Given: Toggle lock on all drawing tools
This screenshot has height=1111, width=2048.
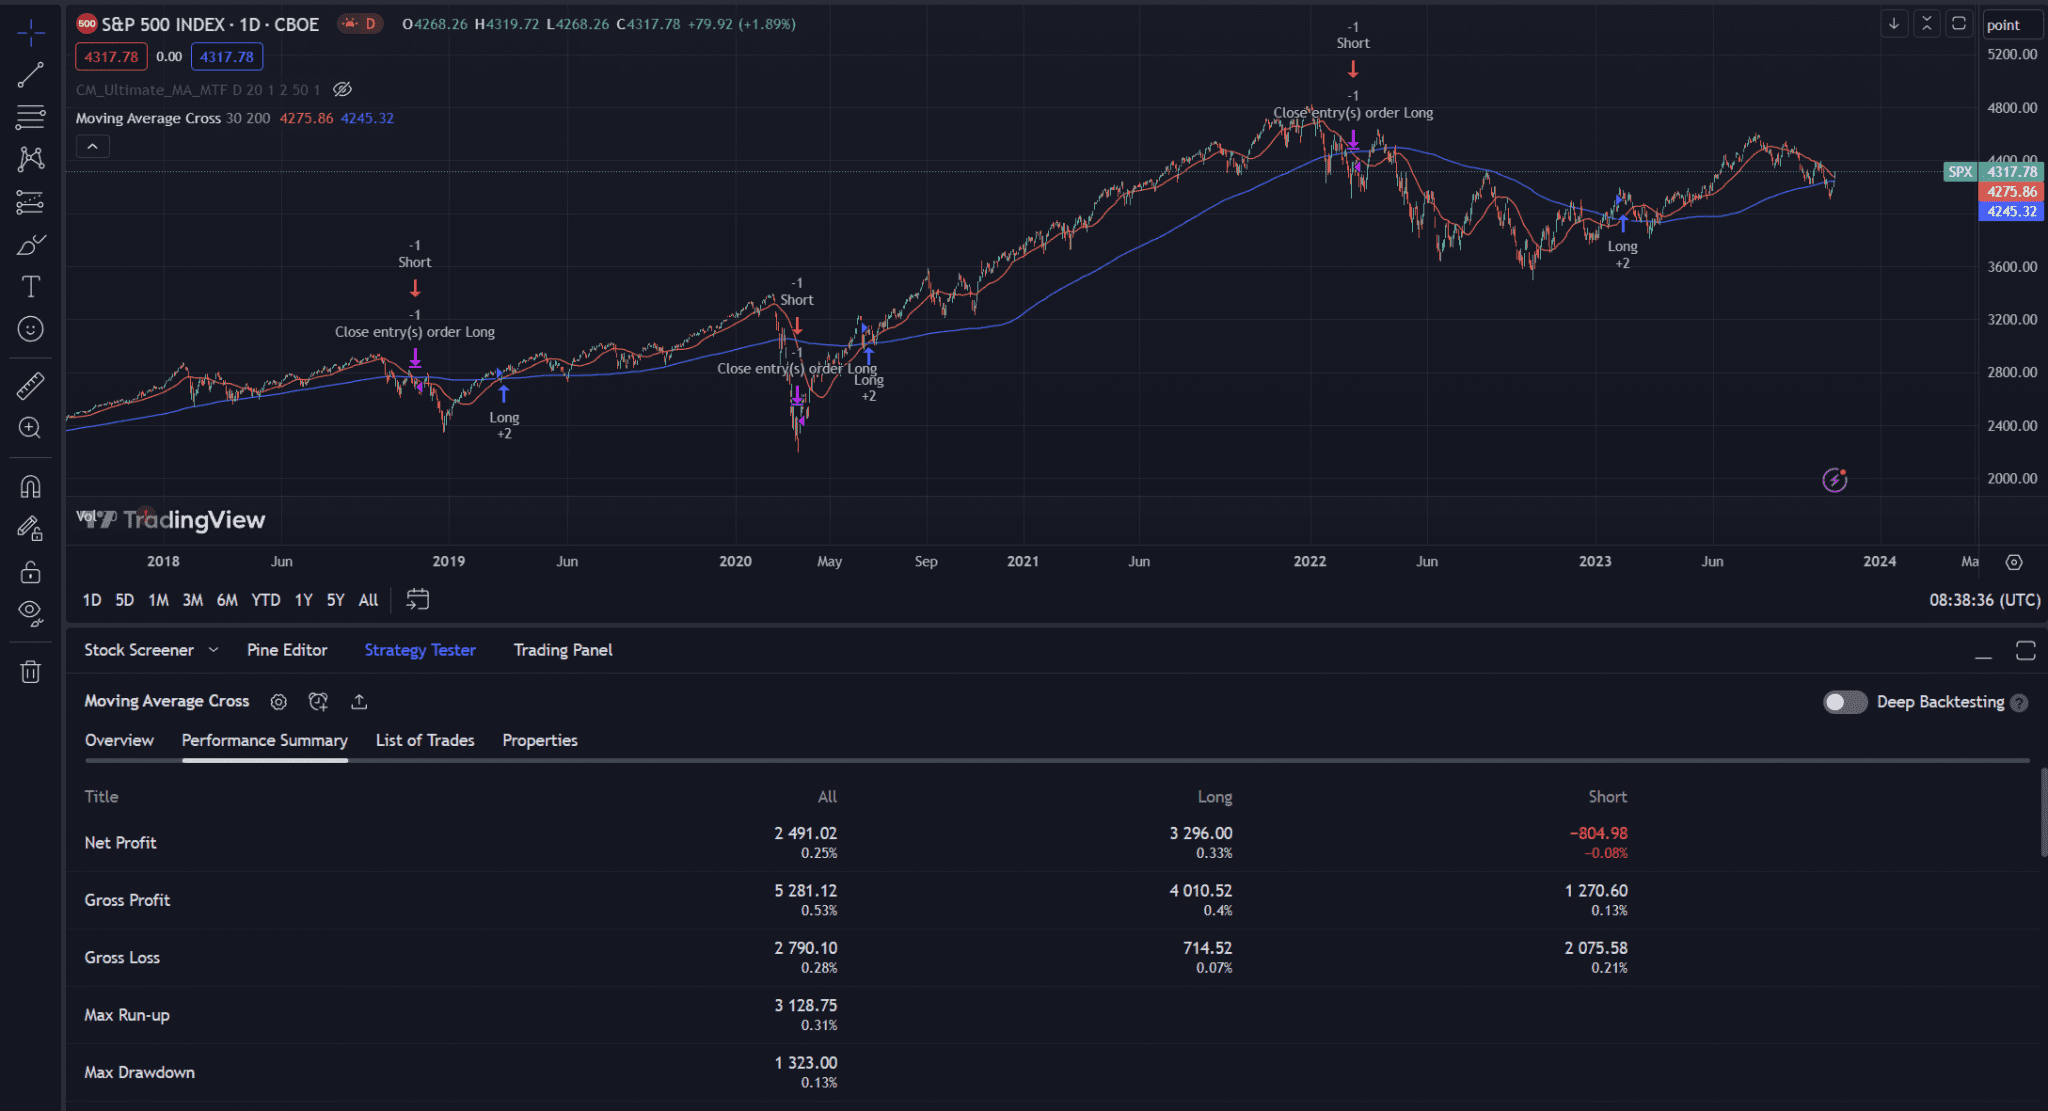Looking at the screenshot, I should click(x=30, y=571).
